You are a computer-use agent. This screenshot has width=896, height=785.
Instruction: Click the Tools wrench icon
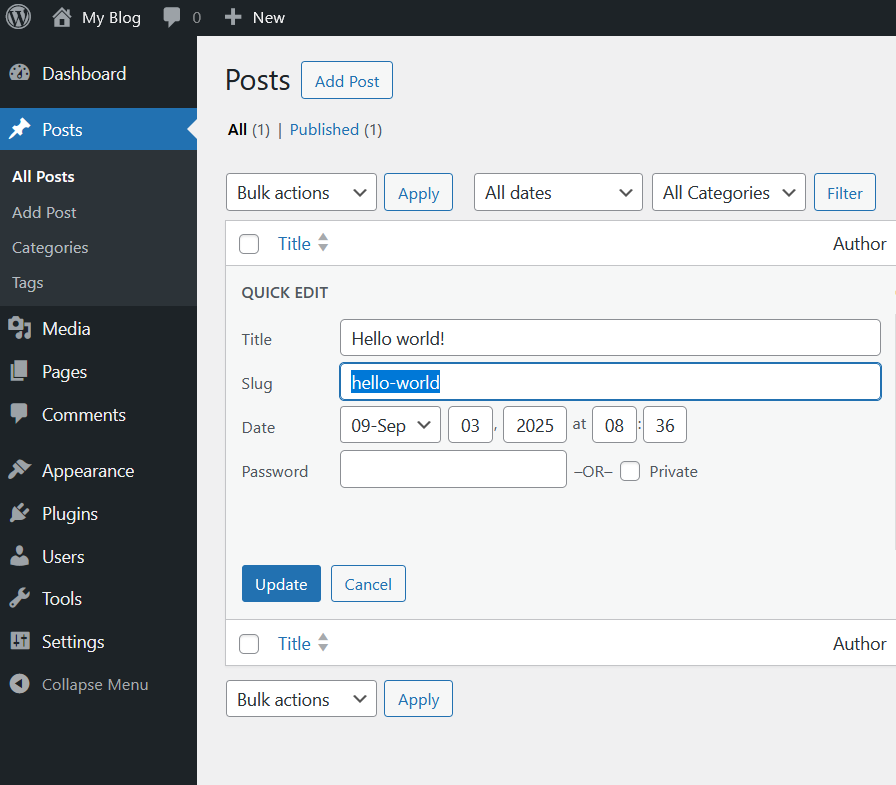coord(19,599)
